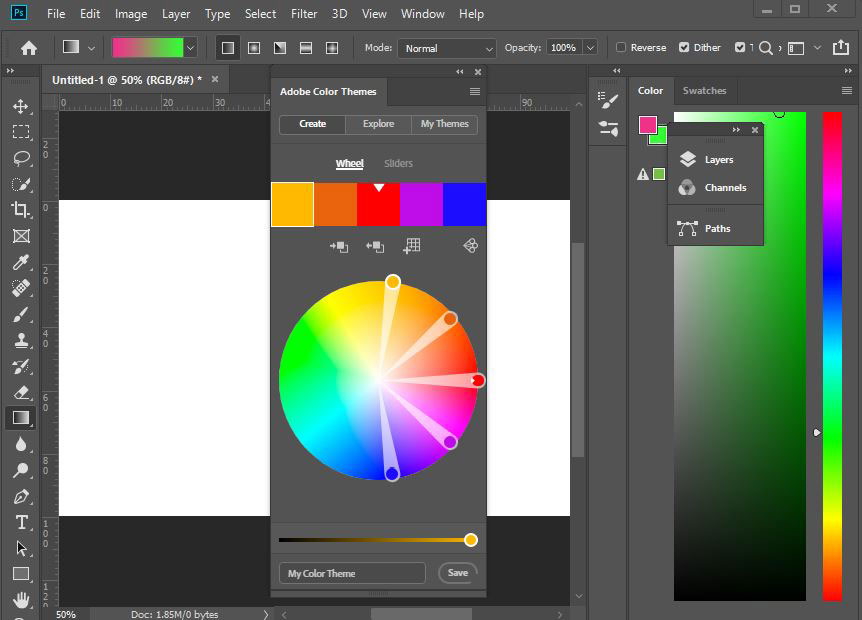
Task: Click the theme brightness slider handle
Action: 471,540
